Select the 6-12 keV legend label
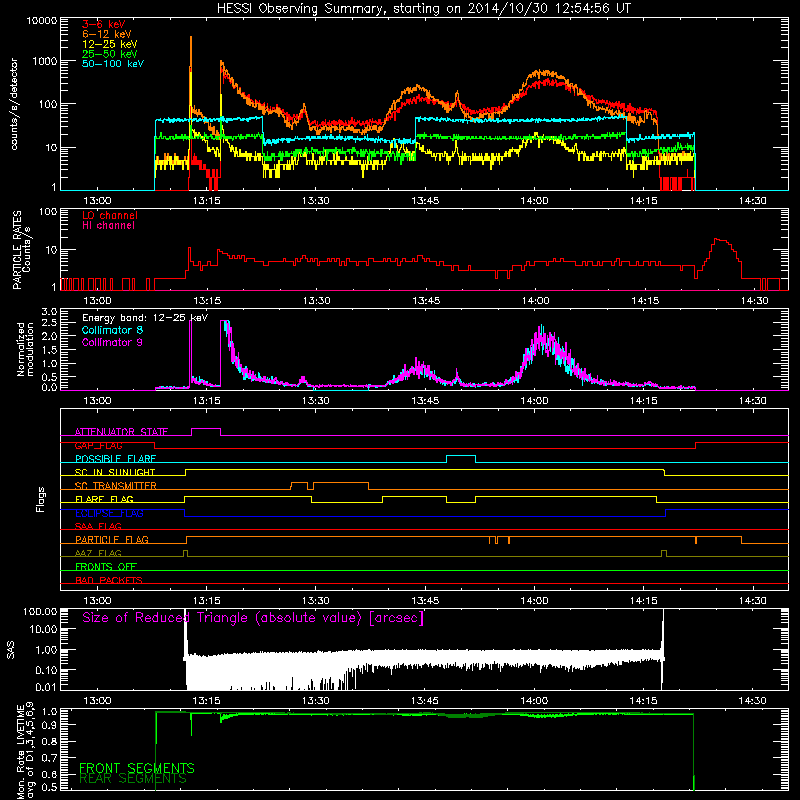800x800 pixels. coord(106,34)
